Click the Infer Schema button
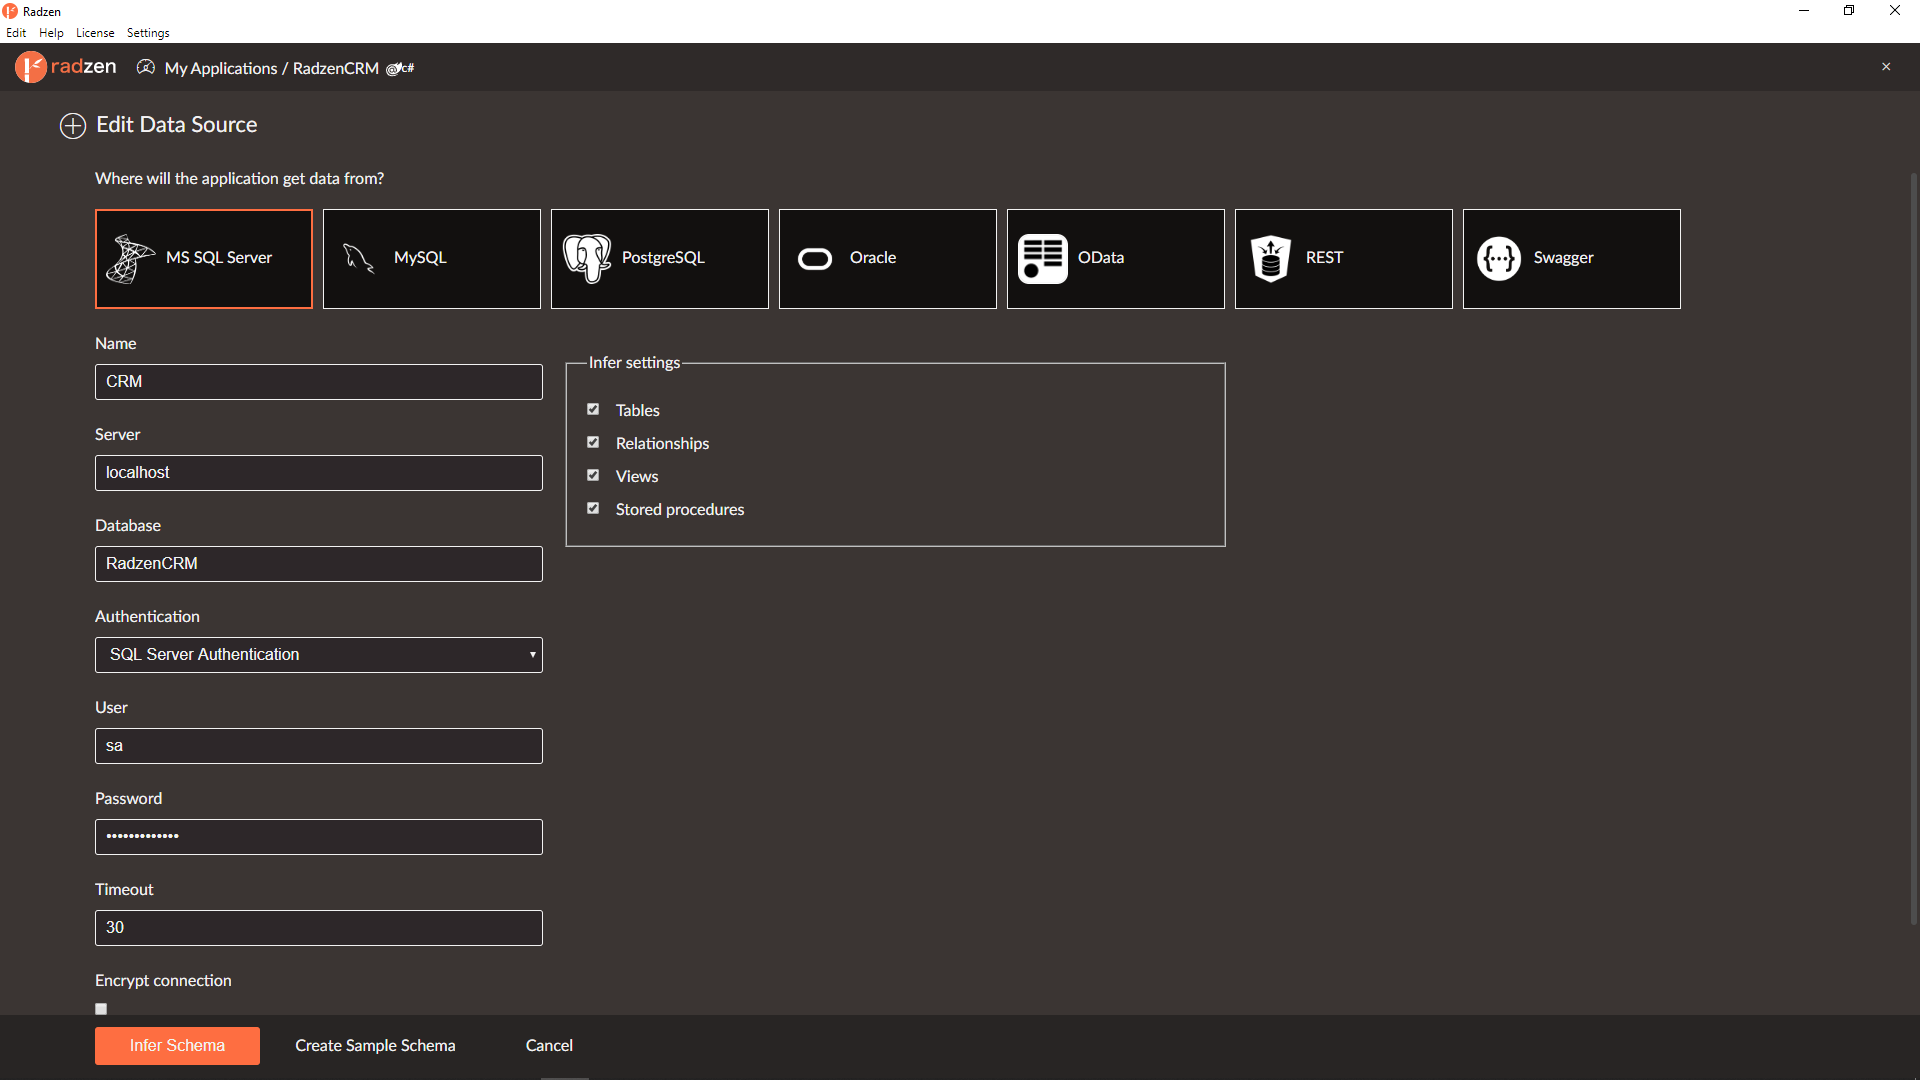The image size is (1920, 1080). [177, 1046]
